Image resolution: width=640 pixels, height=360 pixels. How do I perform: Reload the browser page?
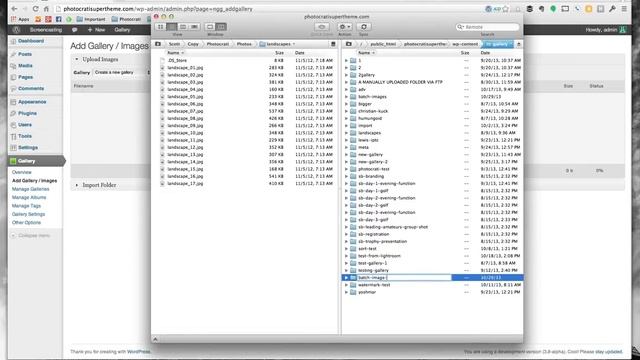(36, 9)
